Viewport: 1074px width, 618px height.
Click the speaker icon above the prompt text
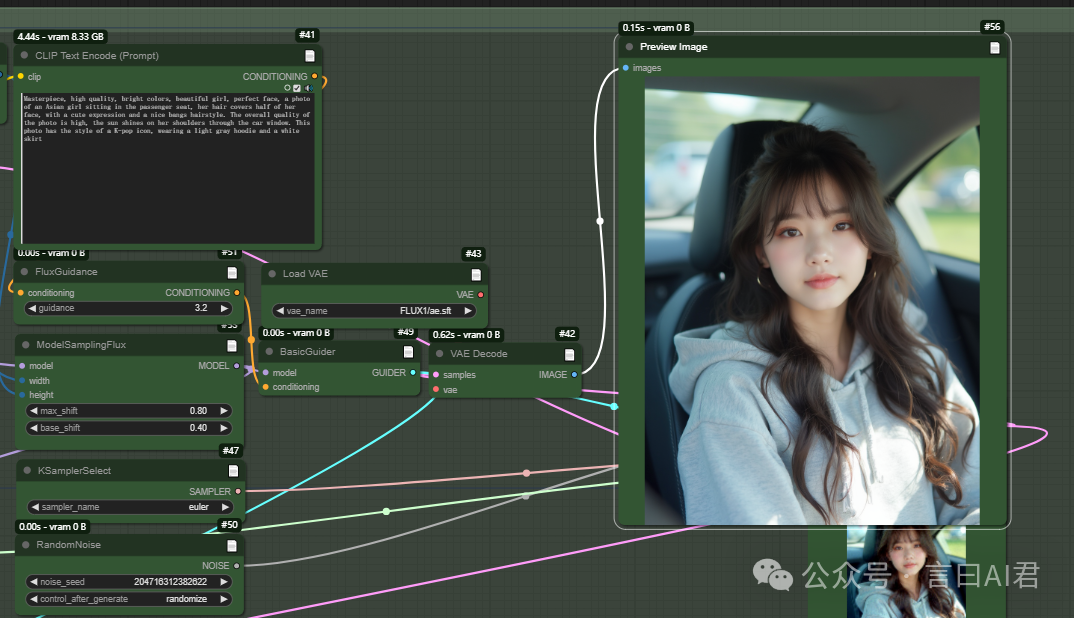309,88
